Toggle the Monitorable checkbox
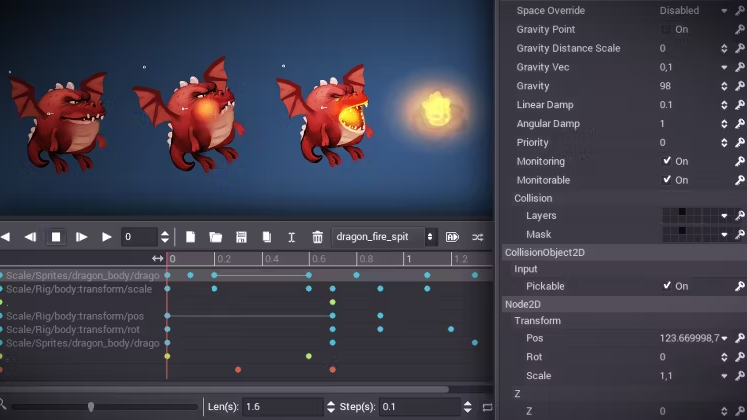 [666, 180]
